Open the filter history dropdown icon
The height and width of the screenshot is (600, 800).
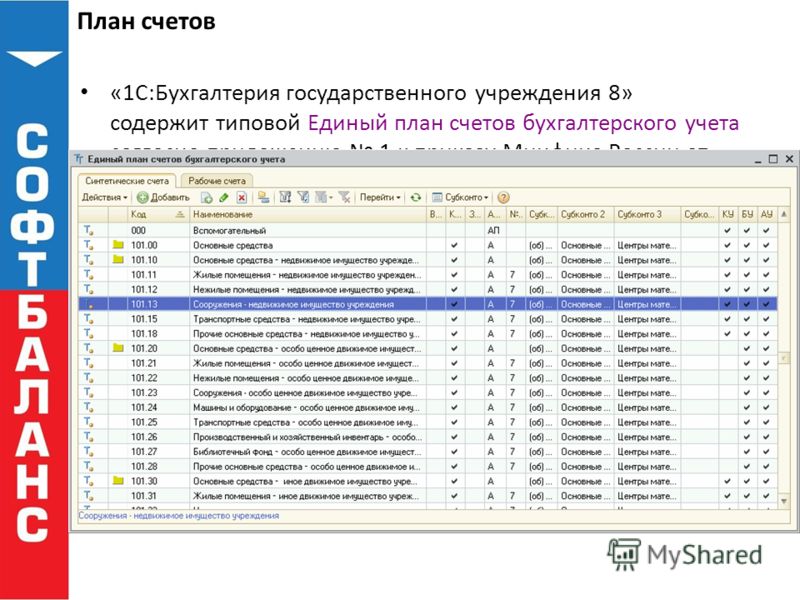point(323,197)
